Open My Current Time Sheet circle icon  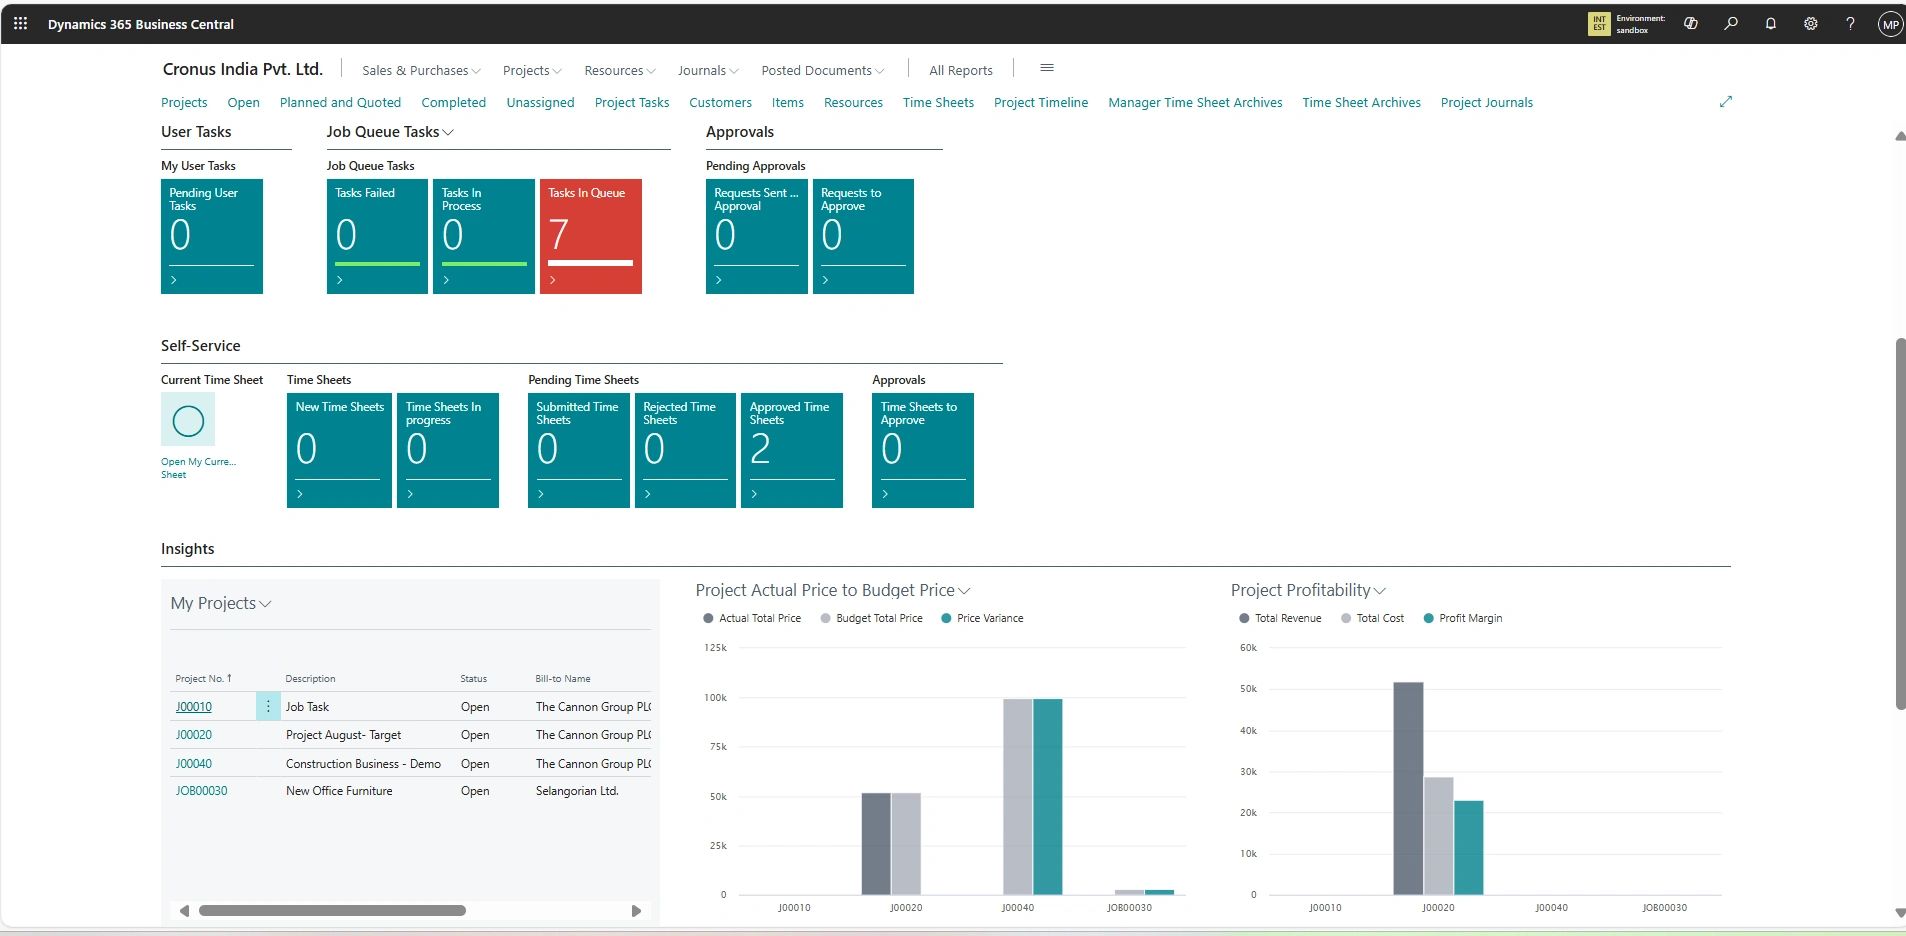tap(188, 420)
